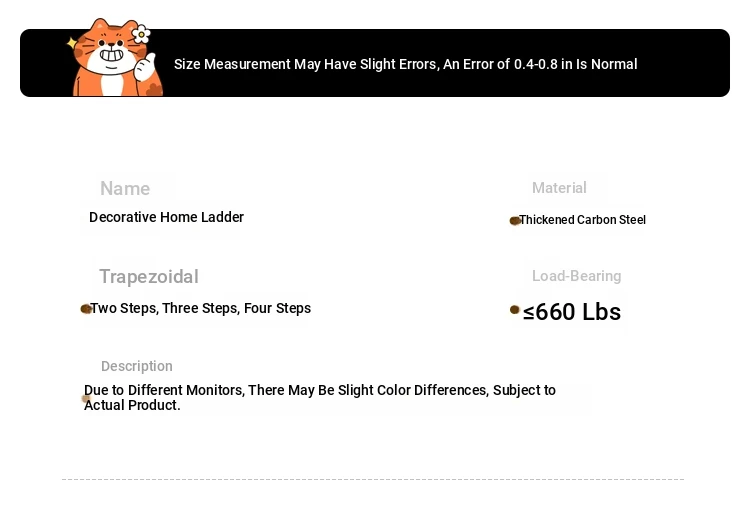Image resolution: width=750 pixels, height=518 pixels.
Task: Click the Name heading label
Action: [125, 188]
